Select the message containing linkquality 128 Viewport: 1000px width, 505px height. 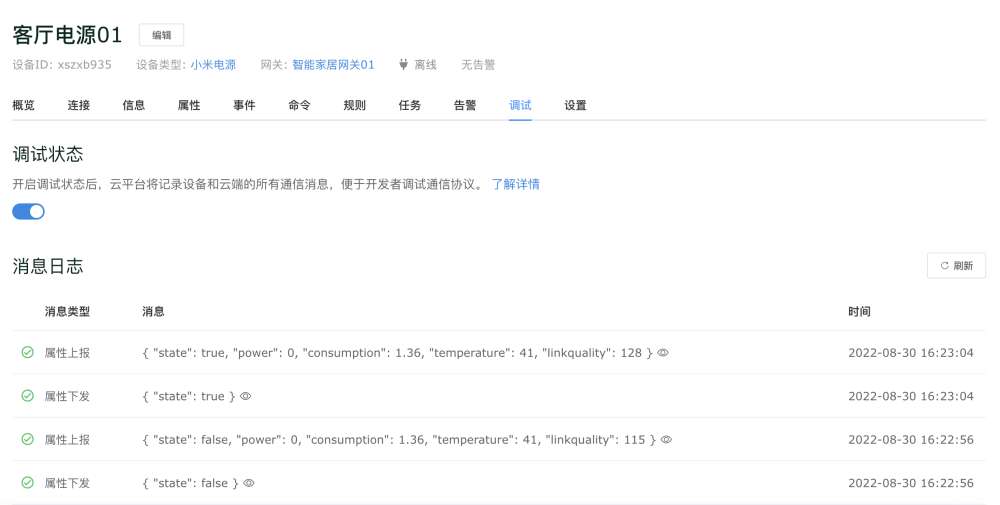pyautogui.click(x=397, y=353)
